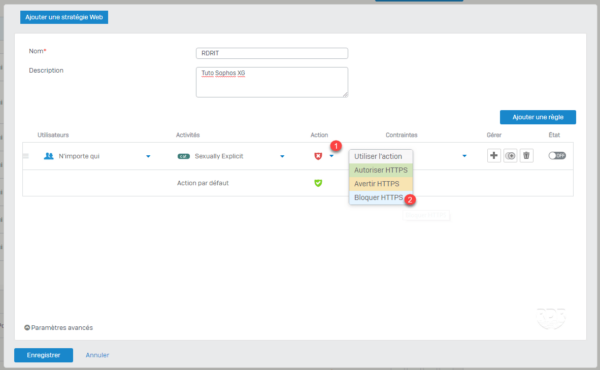The height and width of the screenshot is (370, 600).
Task: Click the Annuler link
Action: coord(97,355)
